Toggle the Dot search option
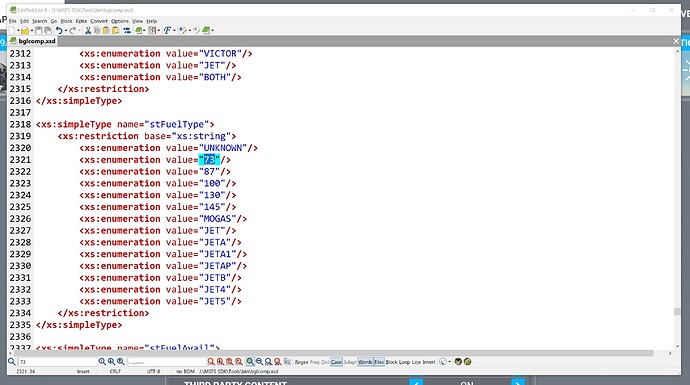Viewport: 690px width, 385px height. [x=325, y=362]
